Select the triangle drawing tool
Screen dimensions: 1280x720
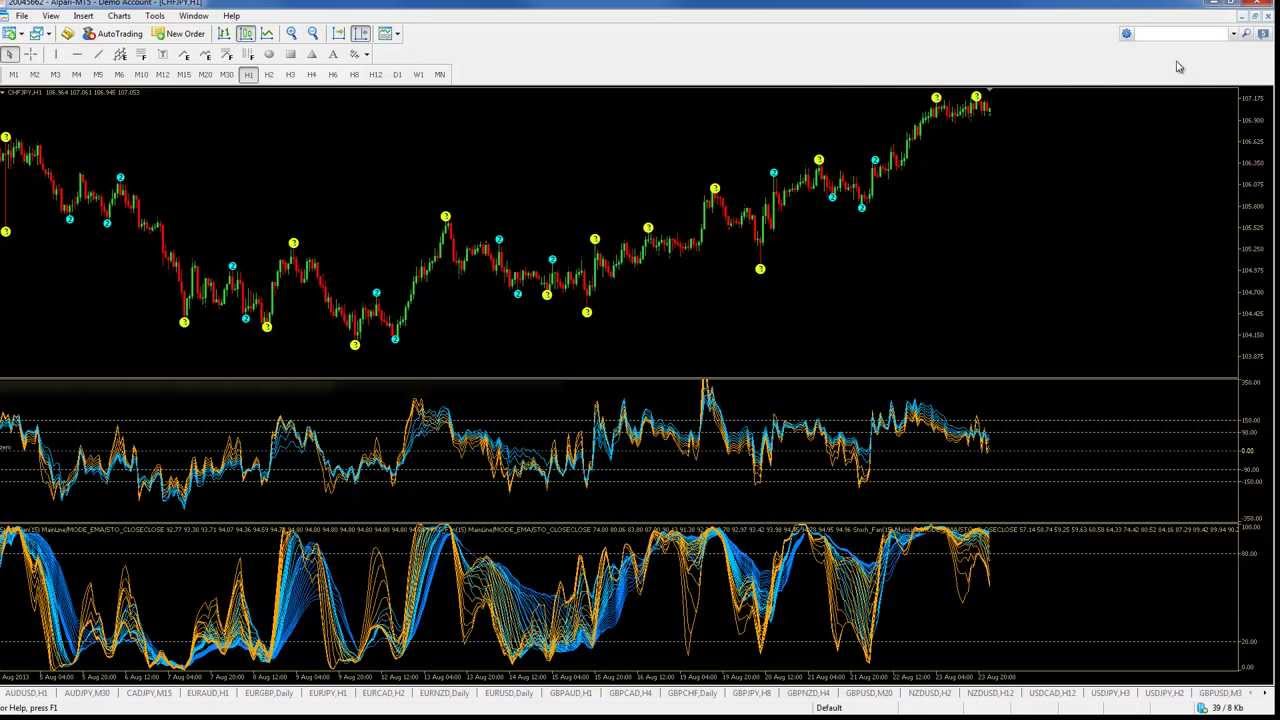311,54
